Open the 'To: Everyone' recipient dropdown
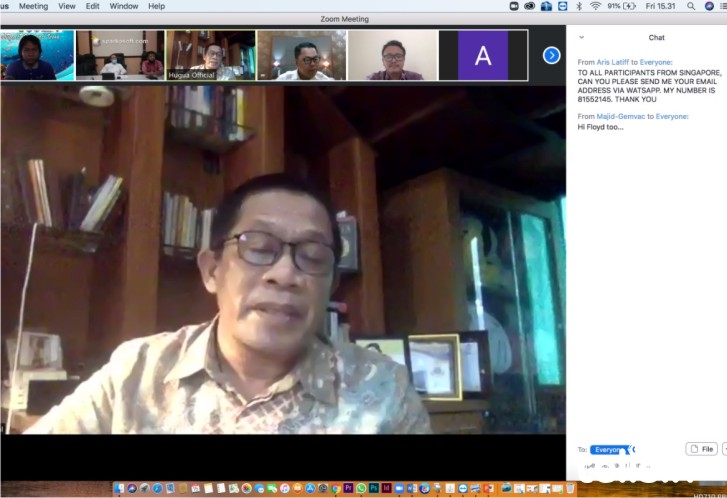 tap(609, 450)
